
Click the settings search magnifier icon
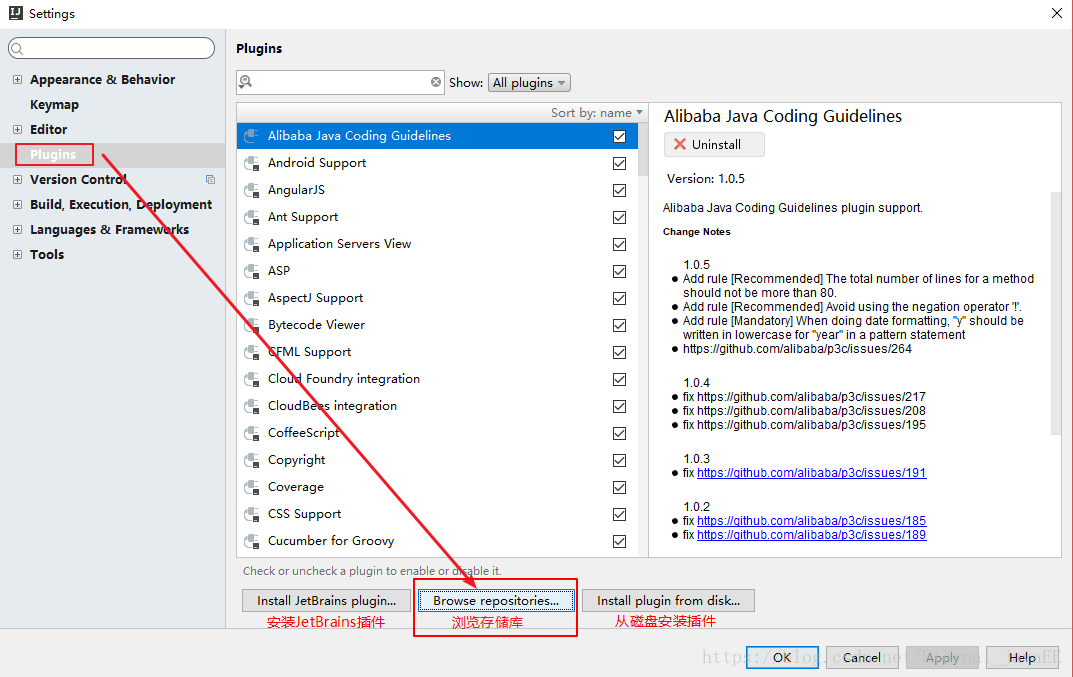(x=18, y=48)
